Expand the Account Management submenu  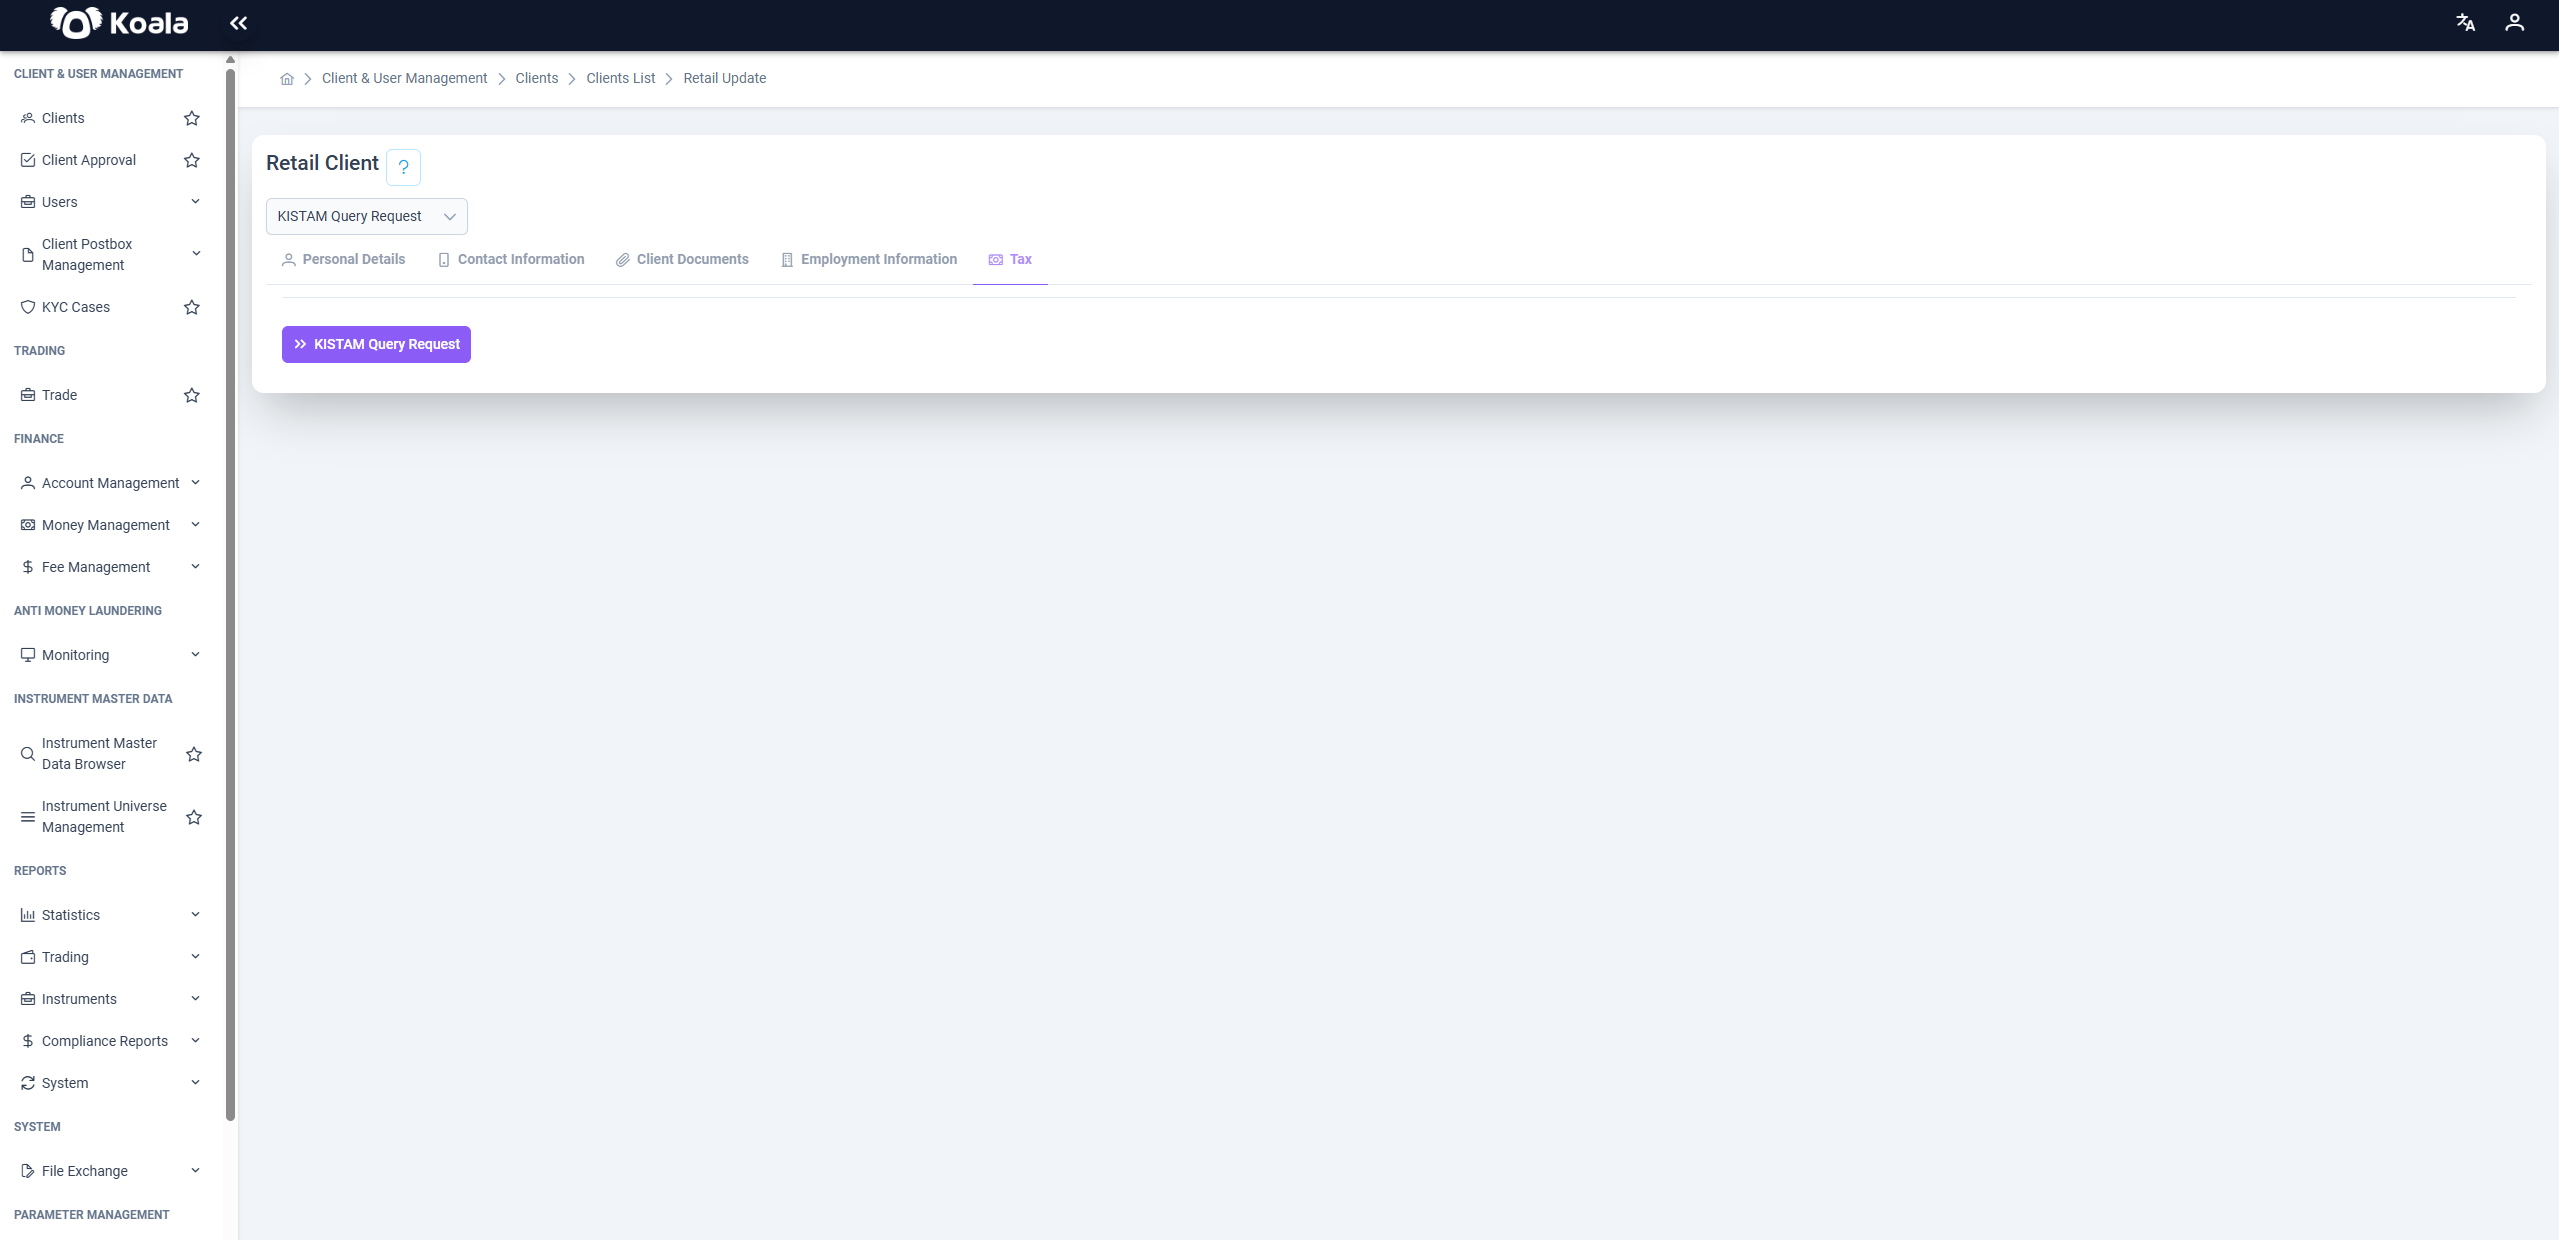(x=110, y=483)
